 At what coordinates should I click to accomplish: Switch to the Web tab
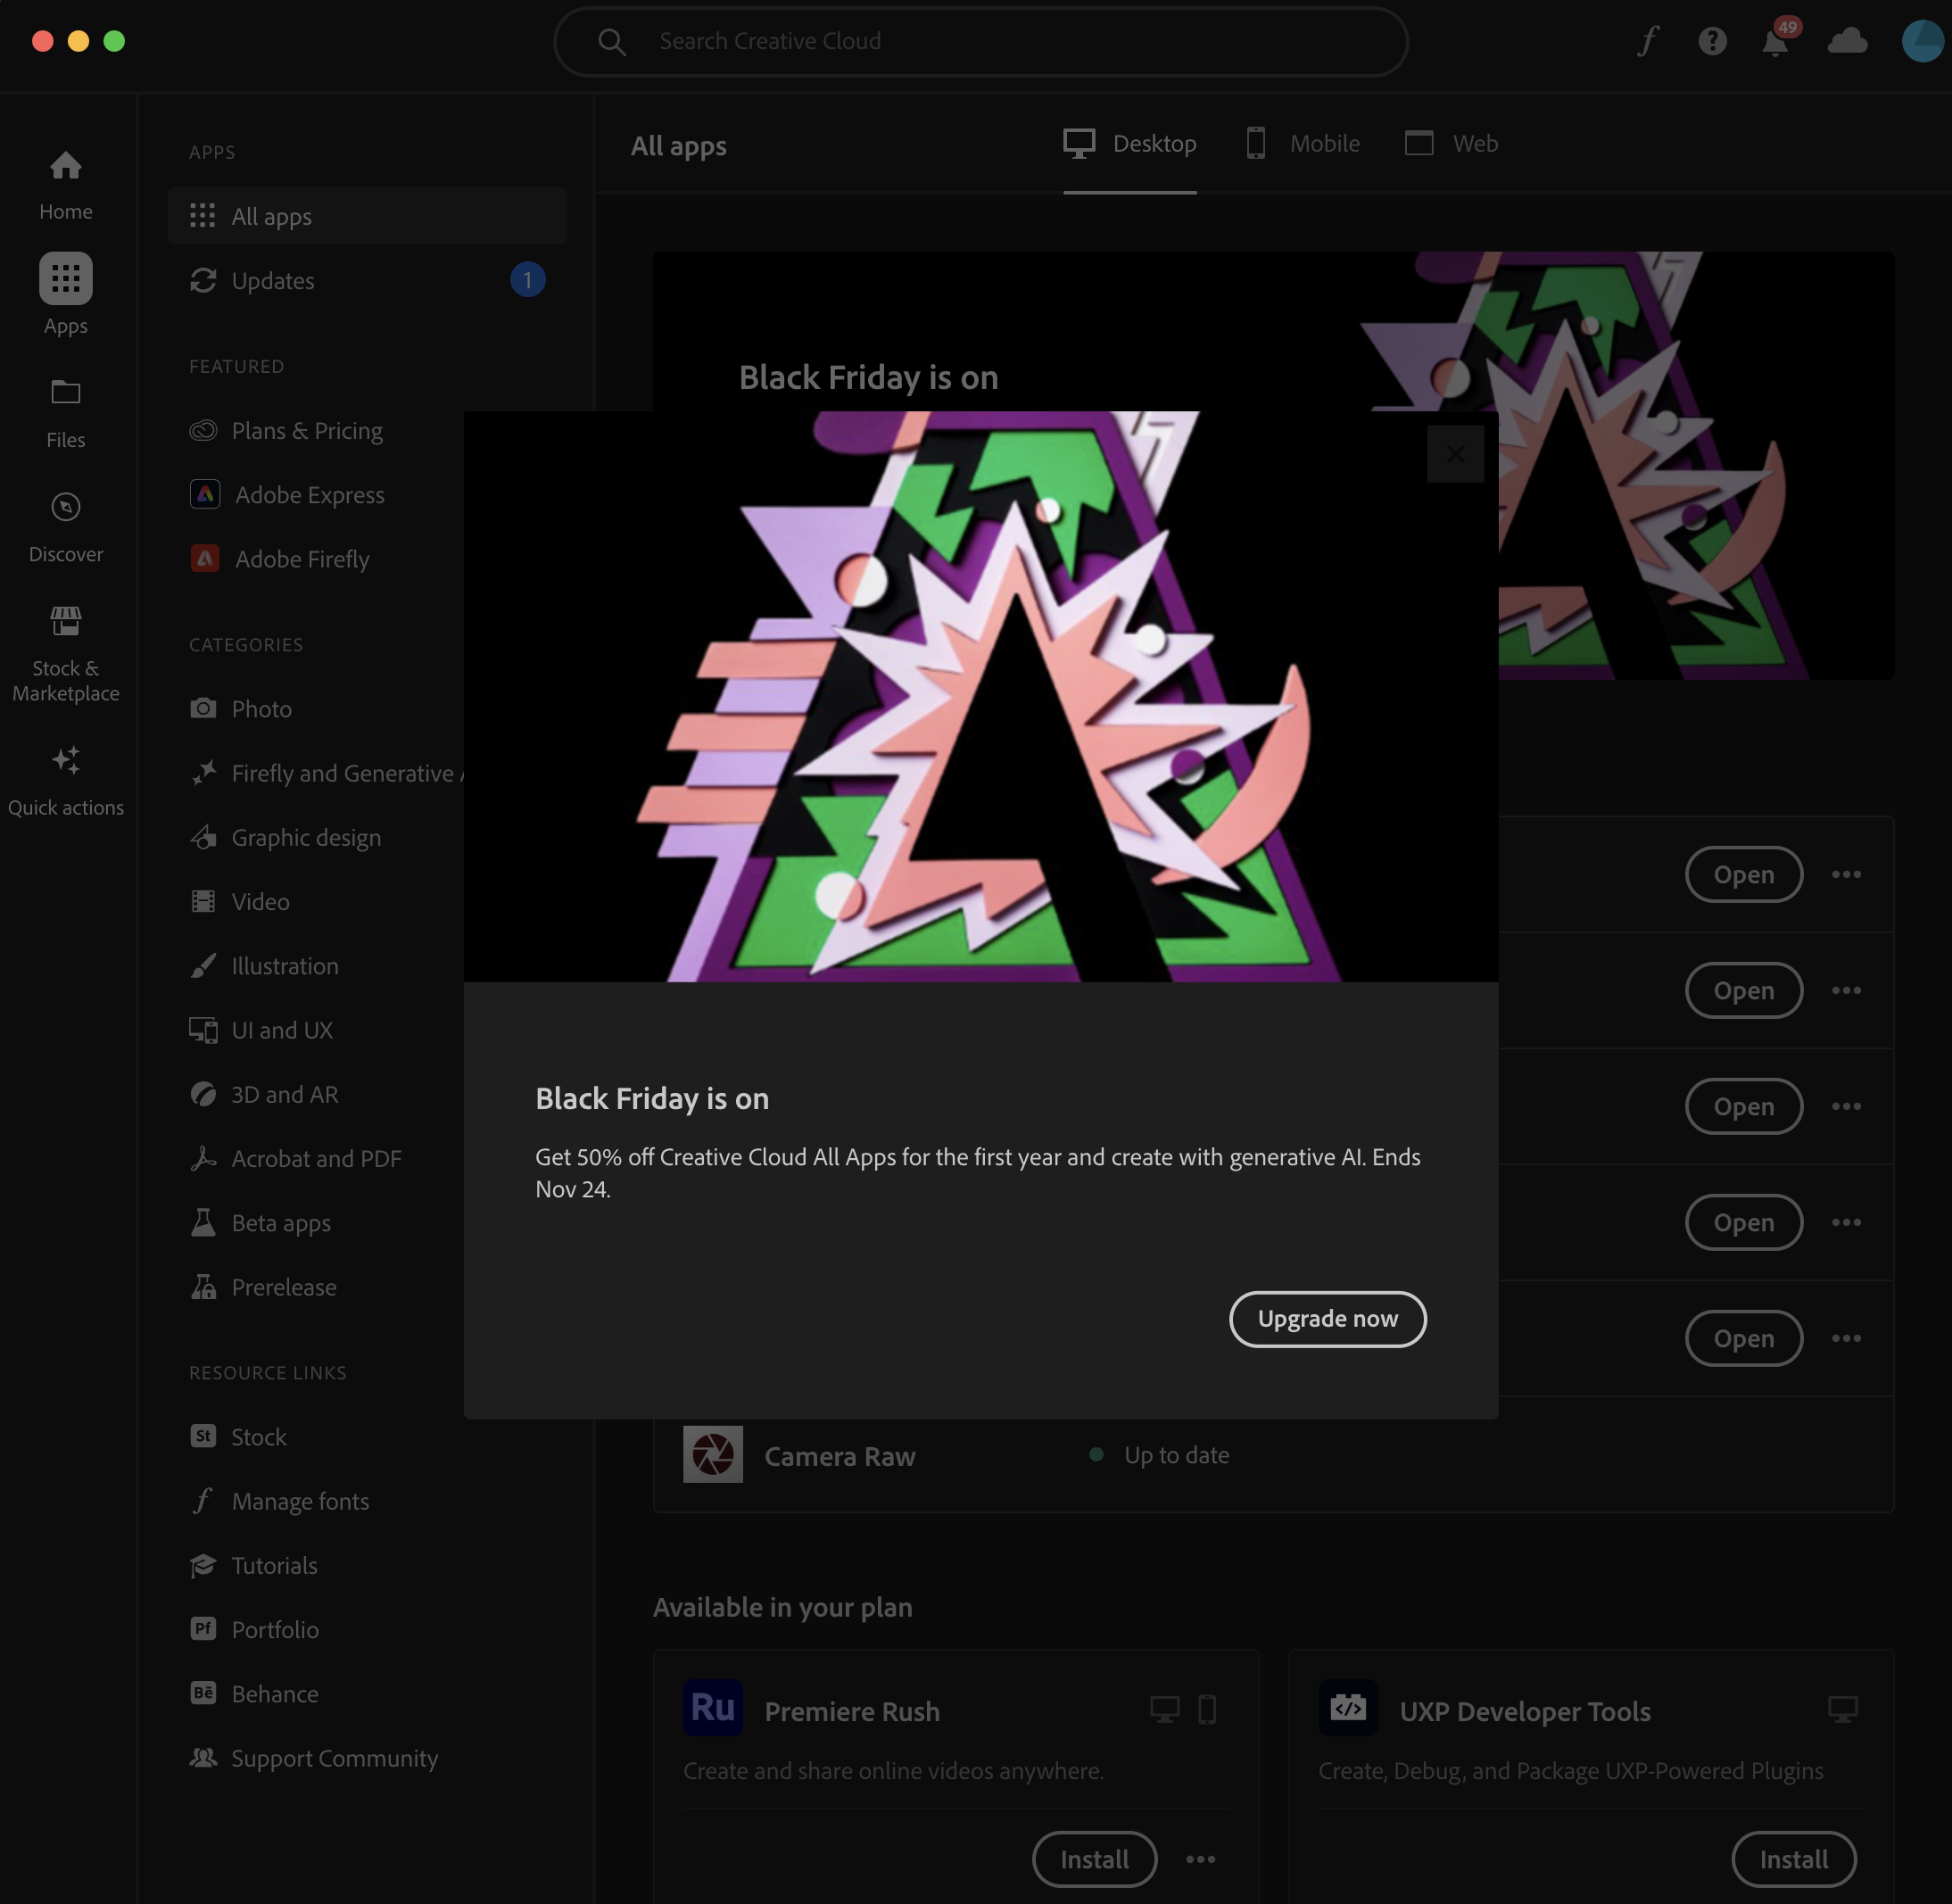1471,143
